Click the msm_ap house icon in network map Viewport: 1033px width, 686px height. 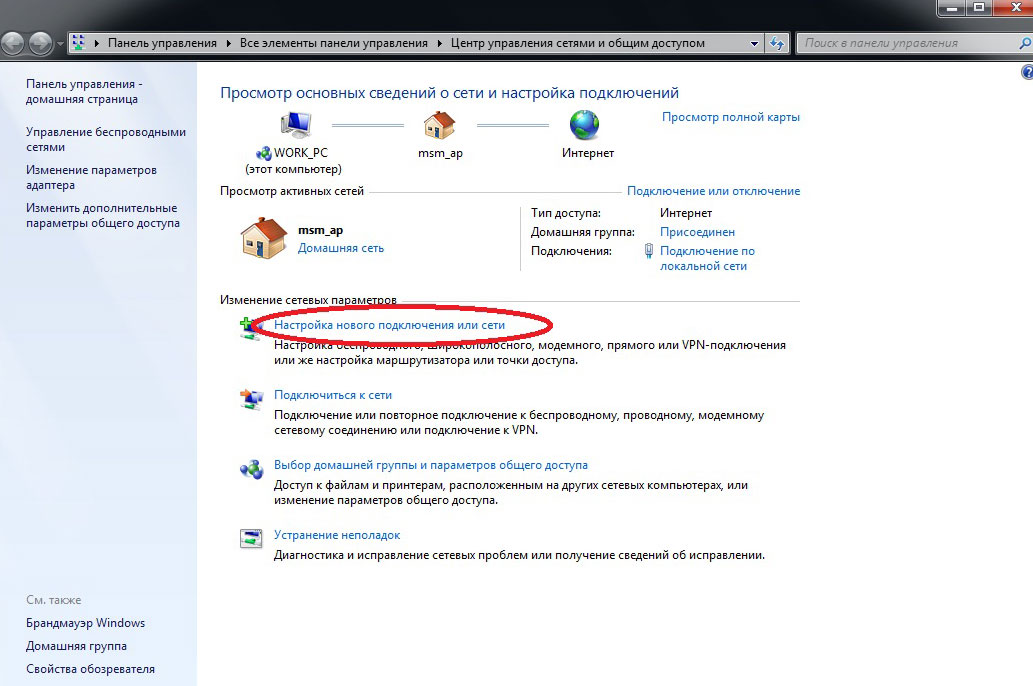click(439, 125)
